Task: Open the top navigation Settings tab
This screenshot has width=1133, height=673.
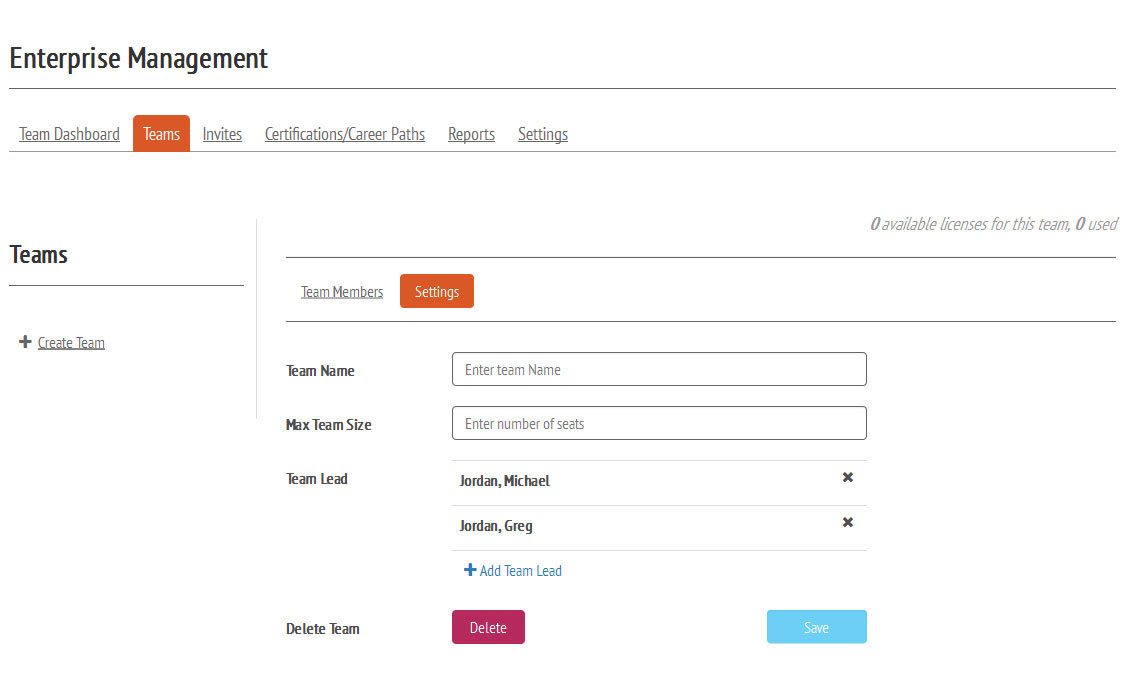Action: point(542,134)
